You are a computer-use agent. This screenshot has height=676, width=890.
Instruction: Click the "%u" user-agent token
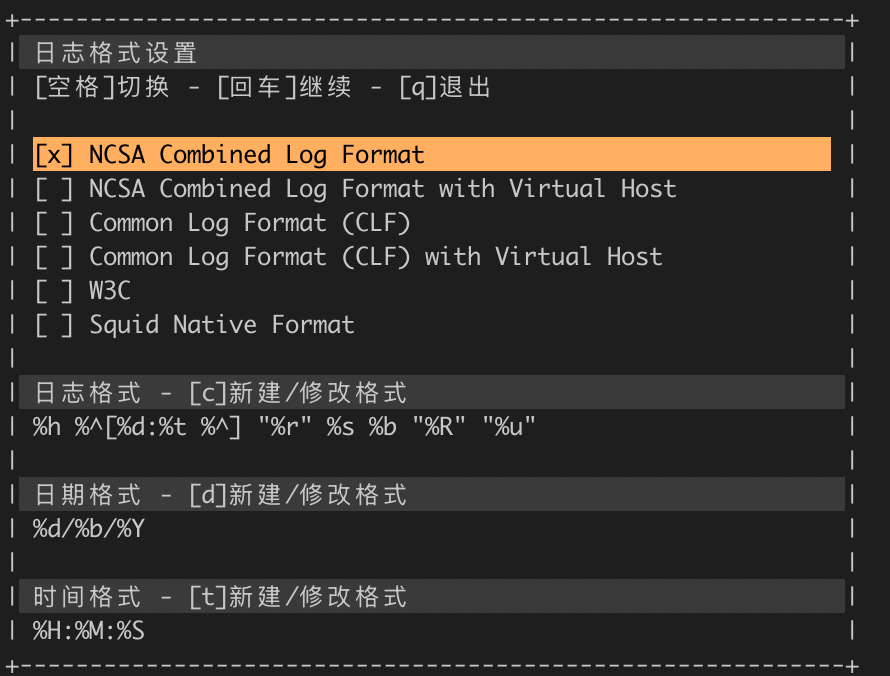point(509,427)
